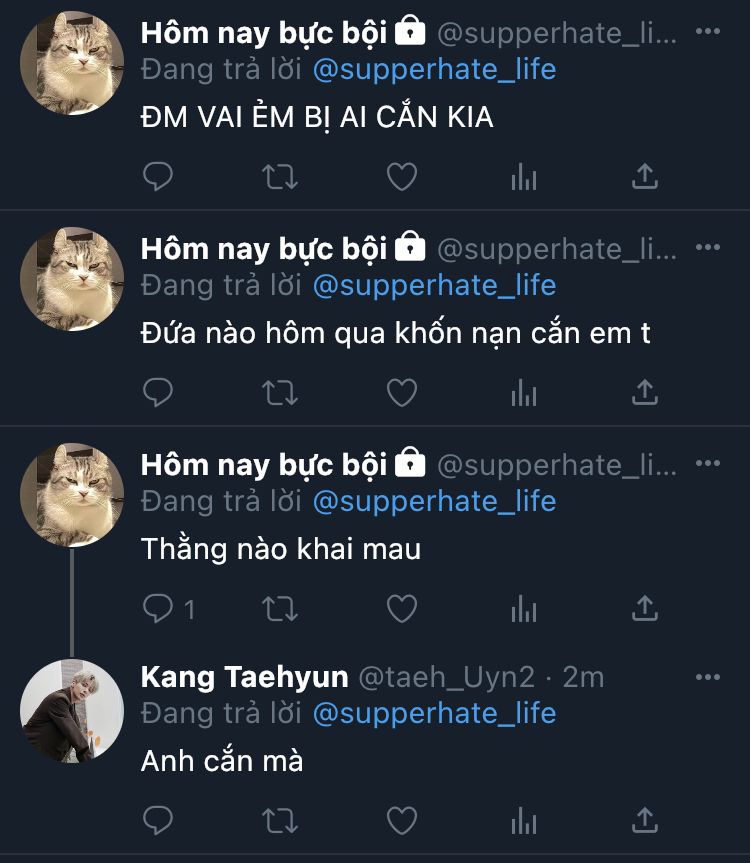750x863 pixels.
Task: Like the "Đứa nào hôm qua" tweet
Action: 401,393
